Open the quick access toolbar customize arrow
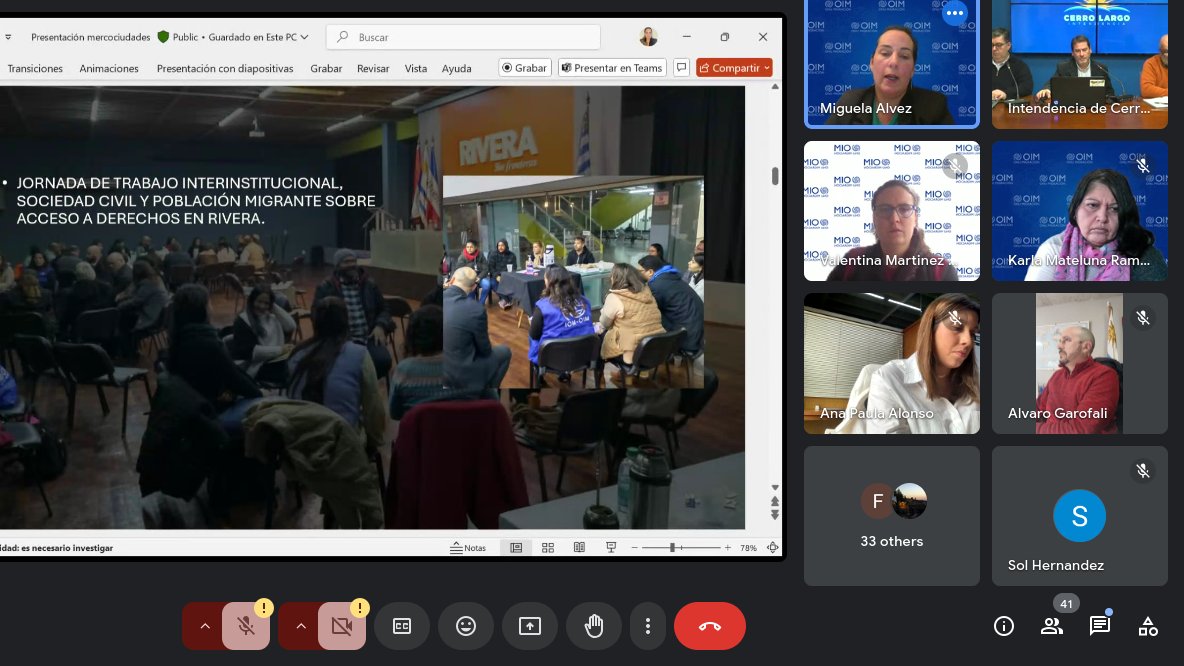The height and width of the screenshot is (666, 1184). [x=8, y=37]
